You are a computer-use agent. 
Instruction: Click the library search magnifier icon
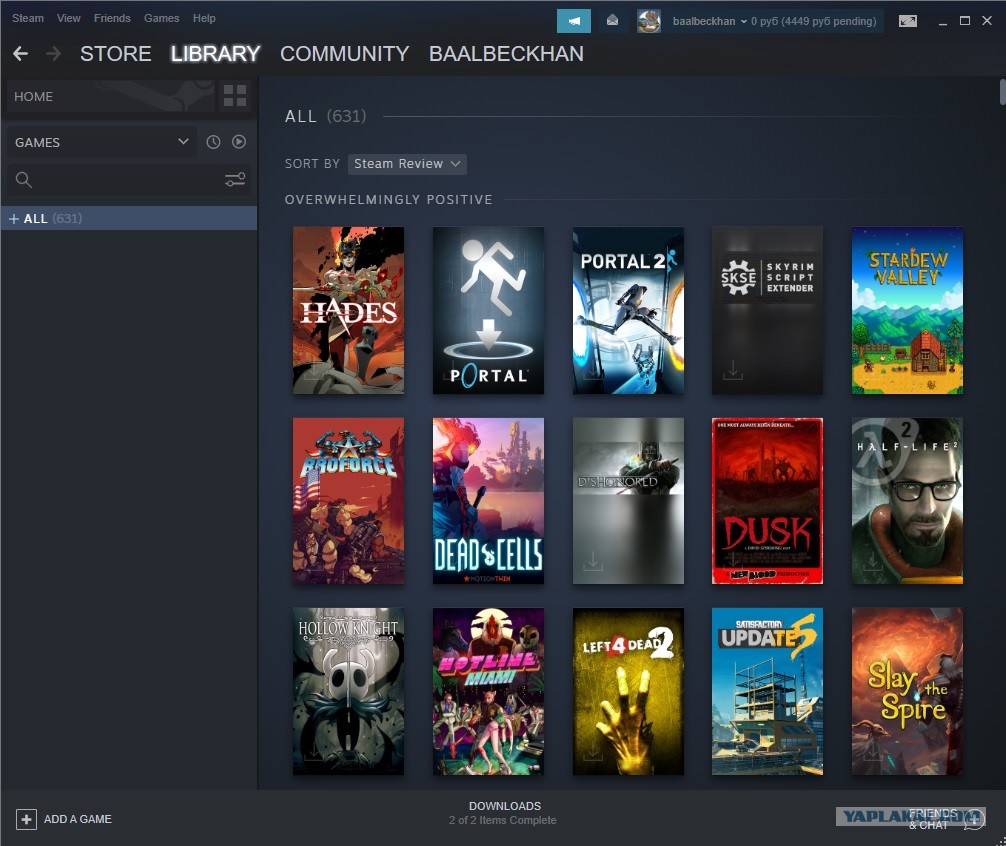tap(24, 180)
